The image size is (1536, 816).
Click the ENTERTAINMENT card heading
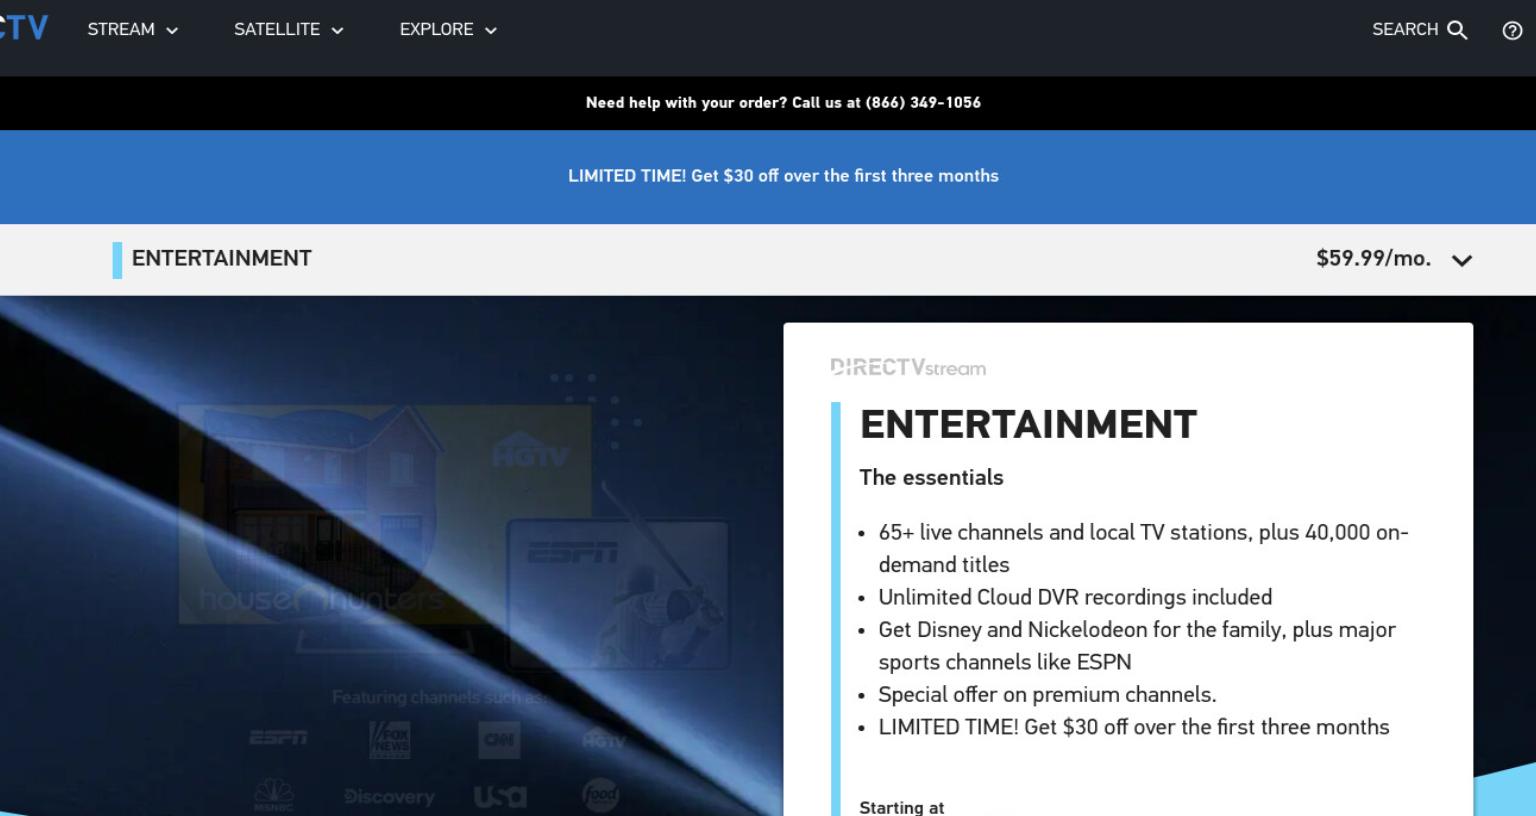(1028, 424)
